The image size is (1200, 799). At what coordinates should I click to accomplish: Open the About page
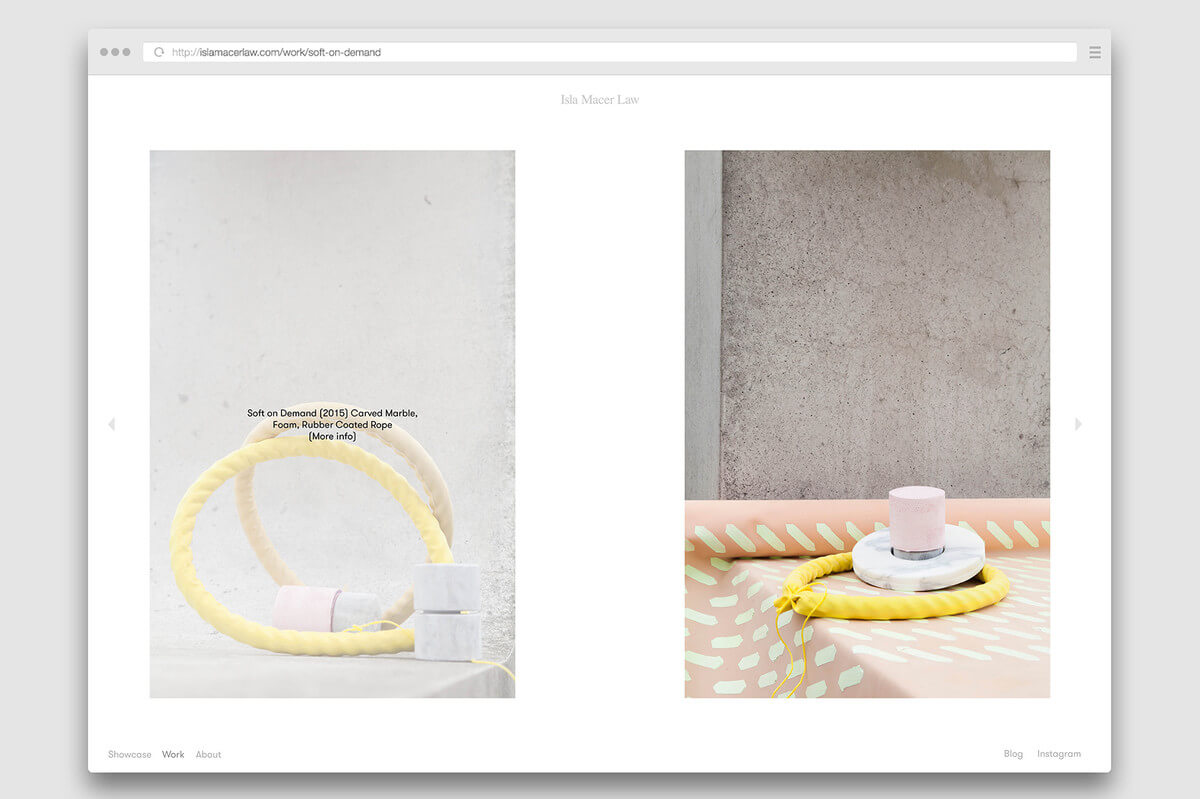pyautogui.click(x=208, y=754)
